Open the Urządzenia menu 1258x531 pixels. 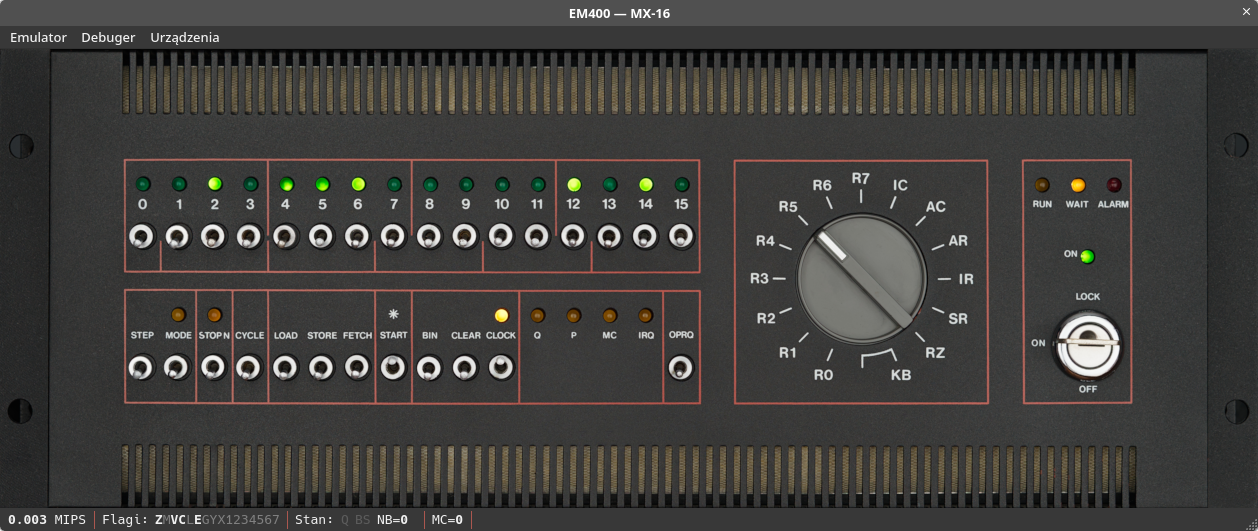point(185,37)
